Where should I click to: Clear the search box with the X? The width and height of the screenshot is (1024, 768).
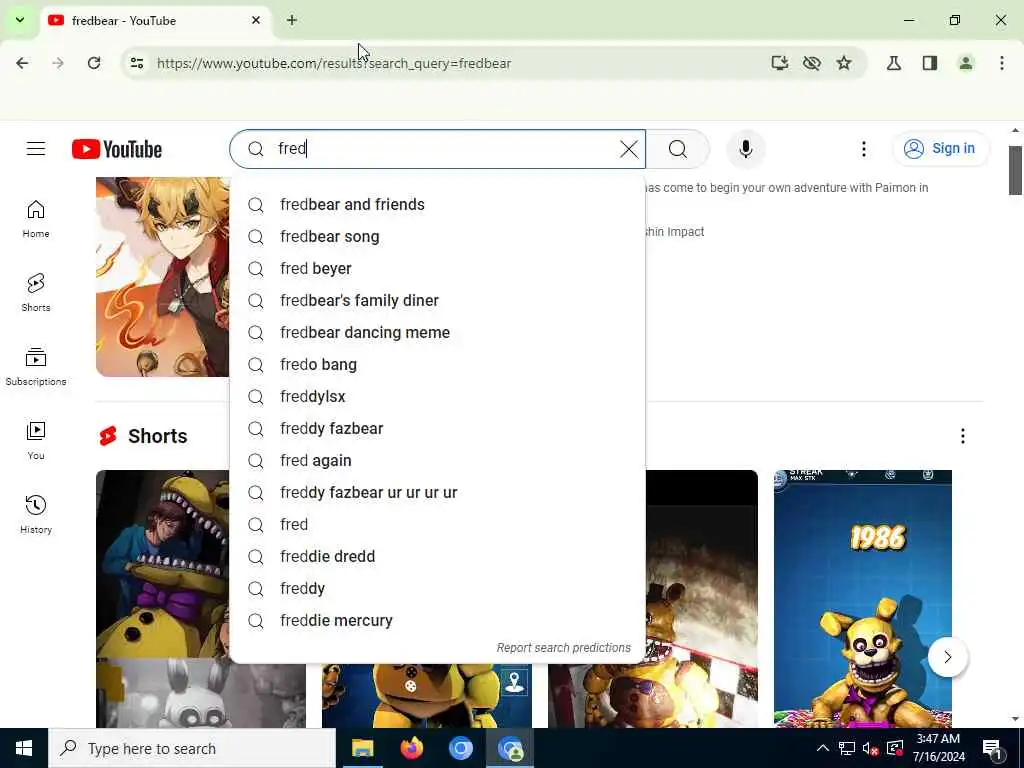(629, 149)
